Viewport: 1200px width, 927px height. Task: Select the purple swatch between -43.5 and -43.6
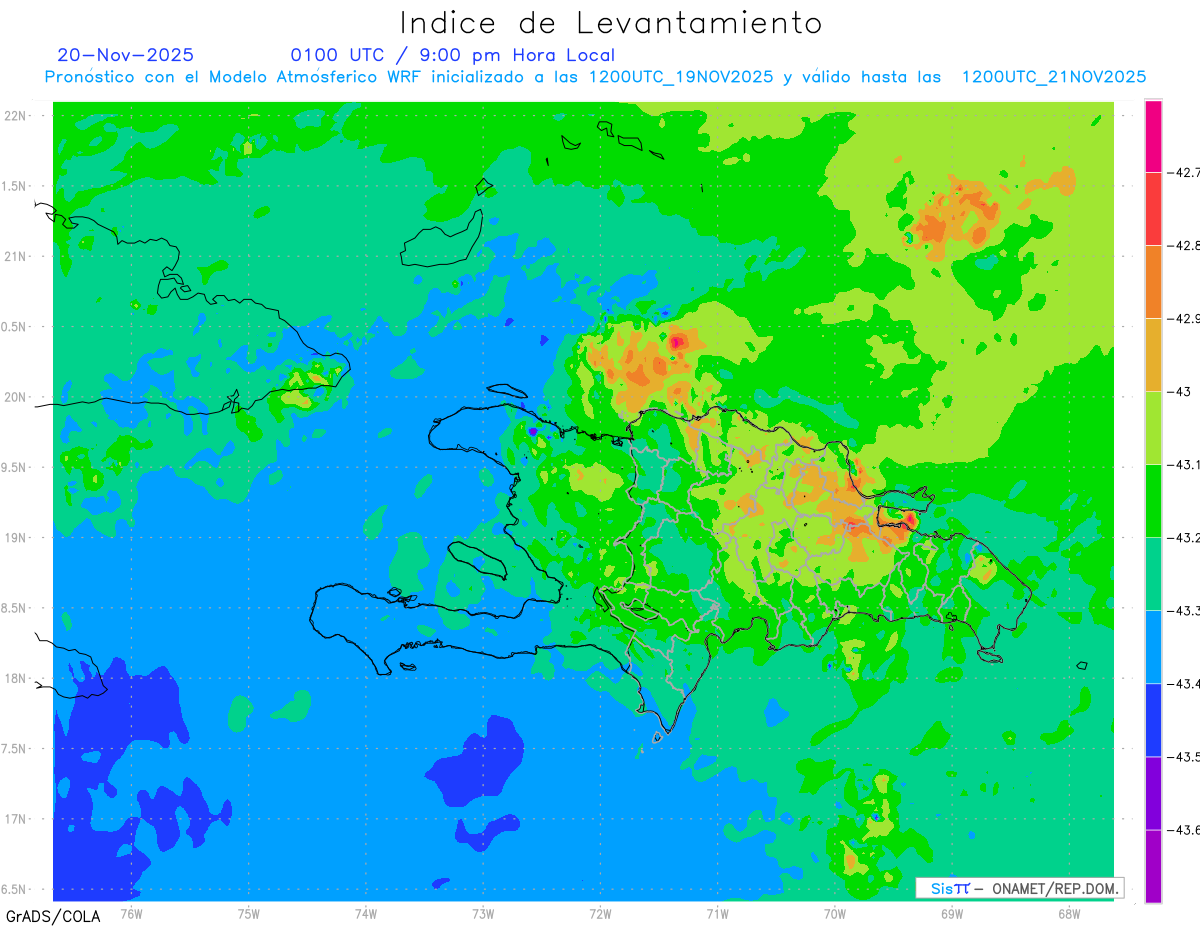[x=1153, y=792]
